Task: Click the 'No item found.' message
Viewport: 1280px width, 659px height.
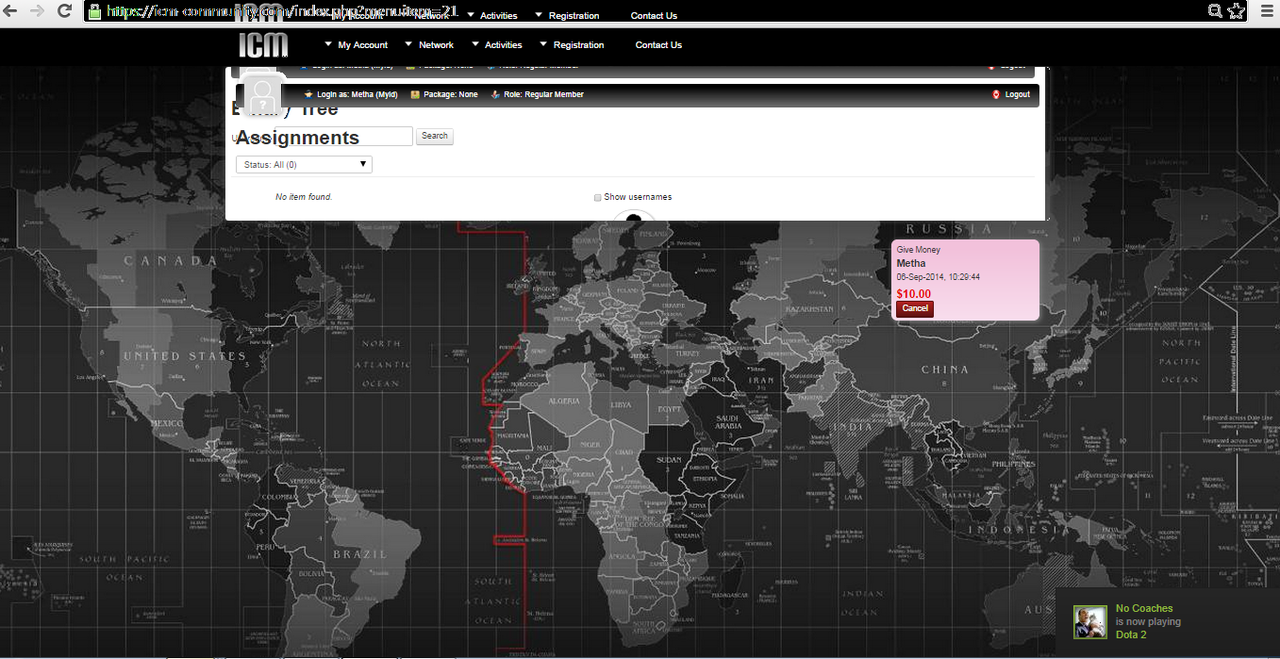Action: [x=304, y=197]
